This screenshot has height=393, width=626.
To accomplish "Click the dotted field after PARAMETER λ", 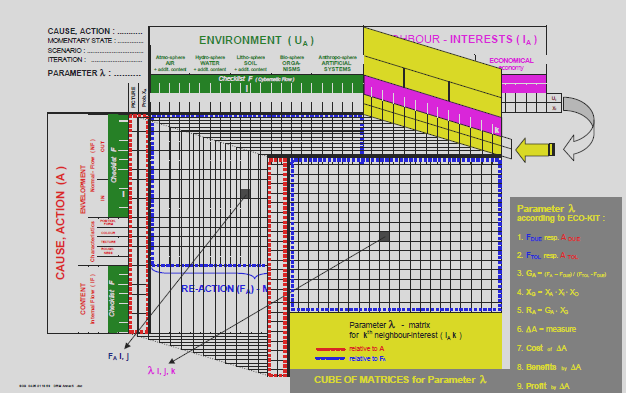I will [127, 74].
